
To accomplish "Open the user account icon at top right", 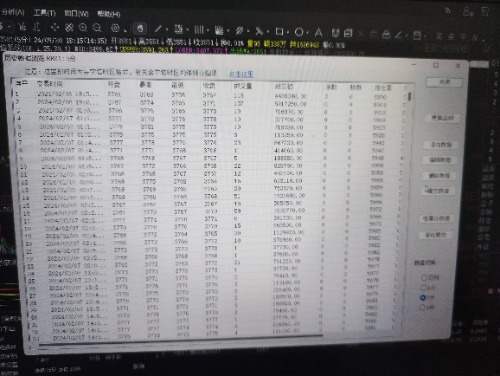I will [467, 12].
